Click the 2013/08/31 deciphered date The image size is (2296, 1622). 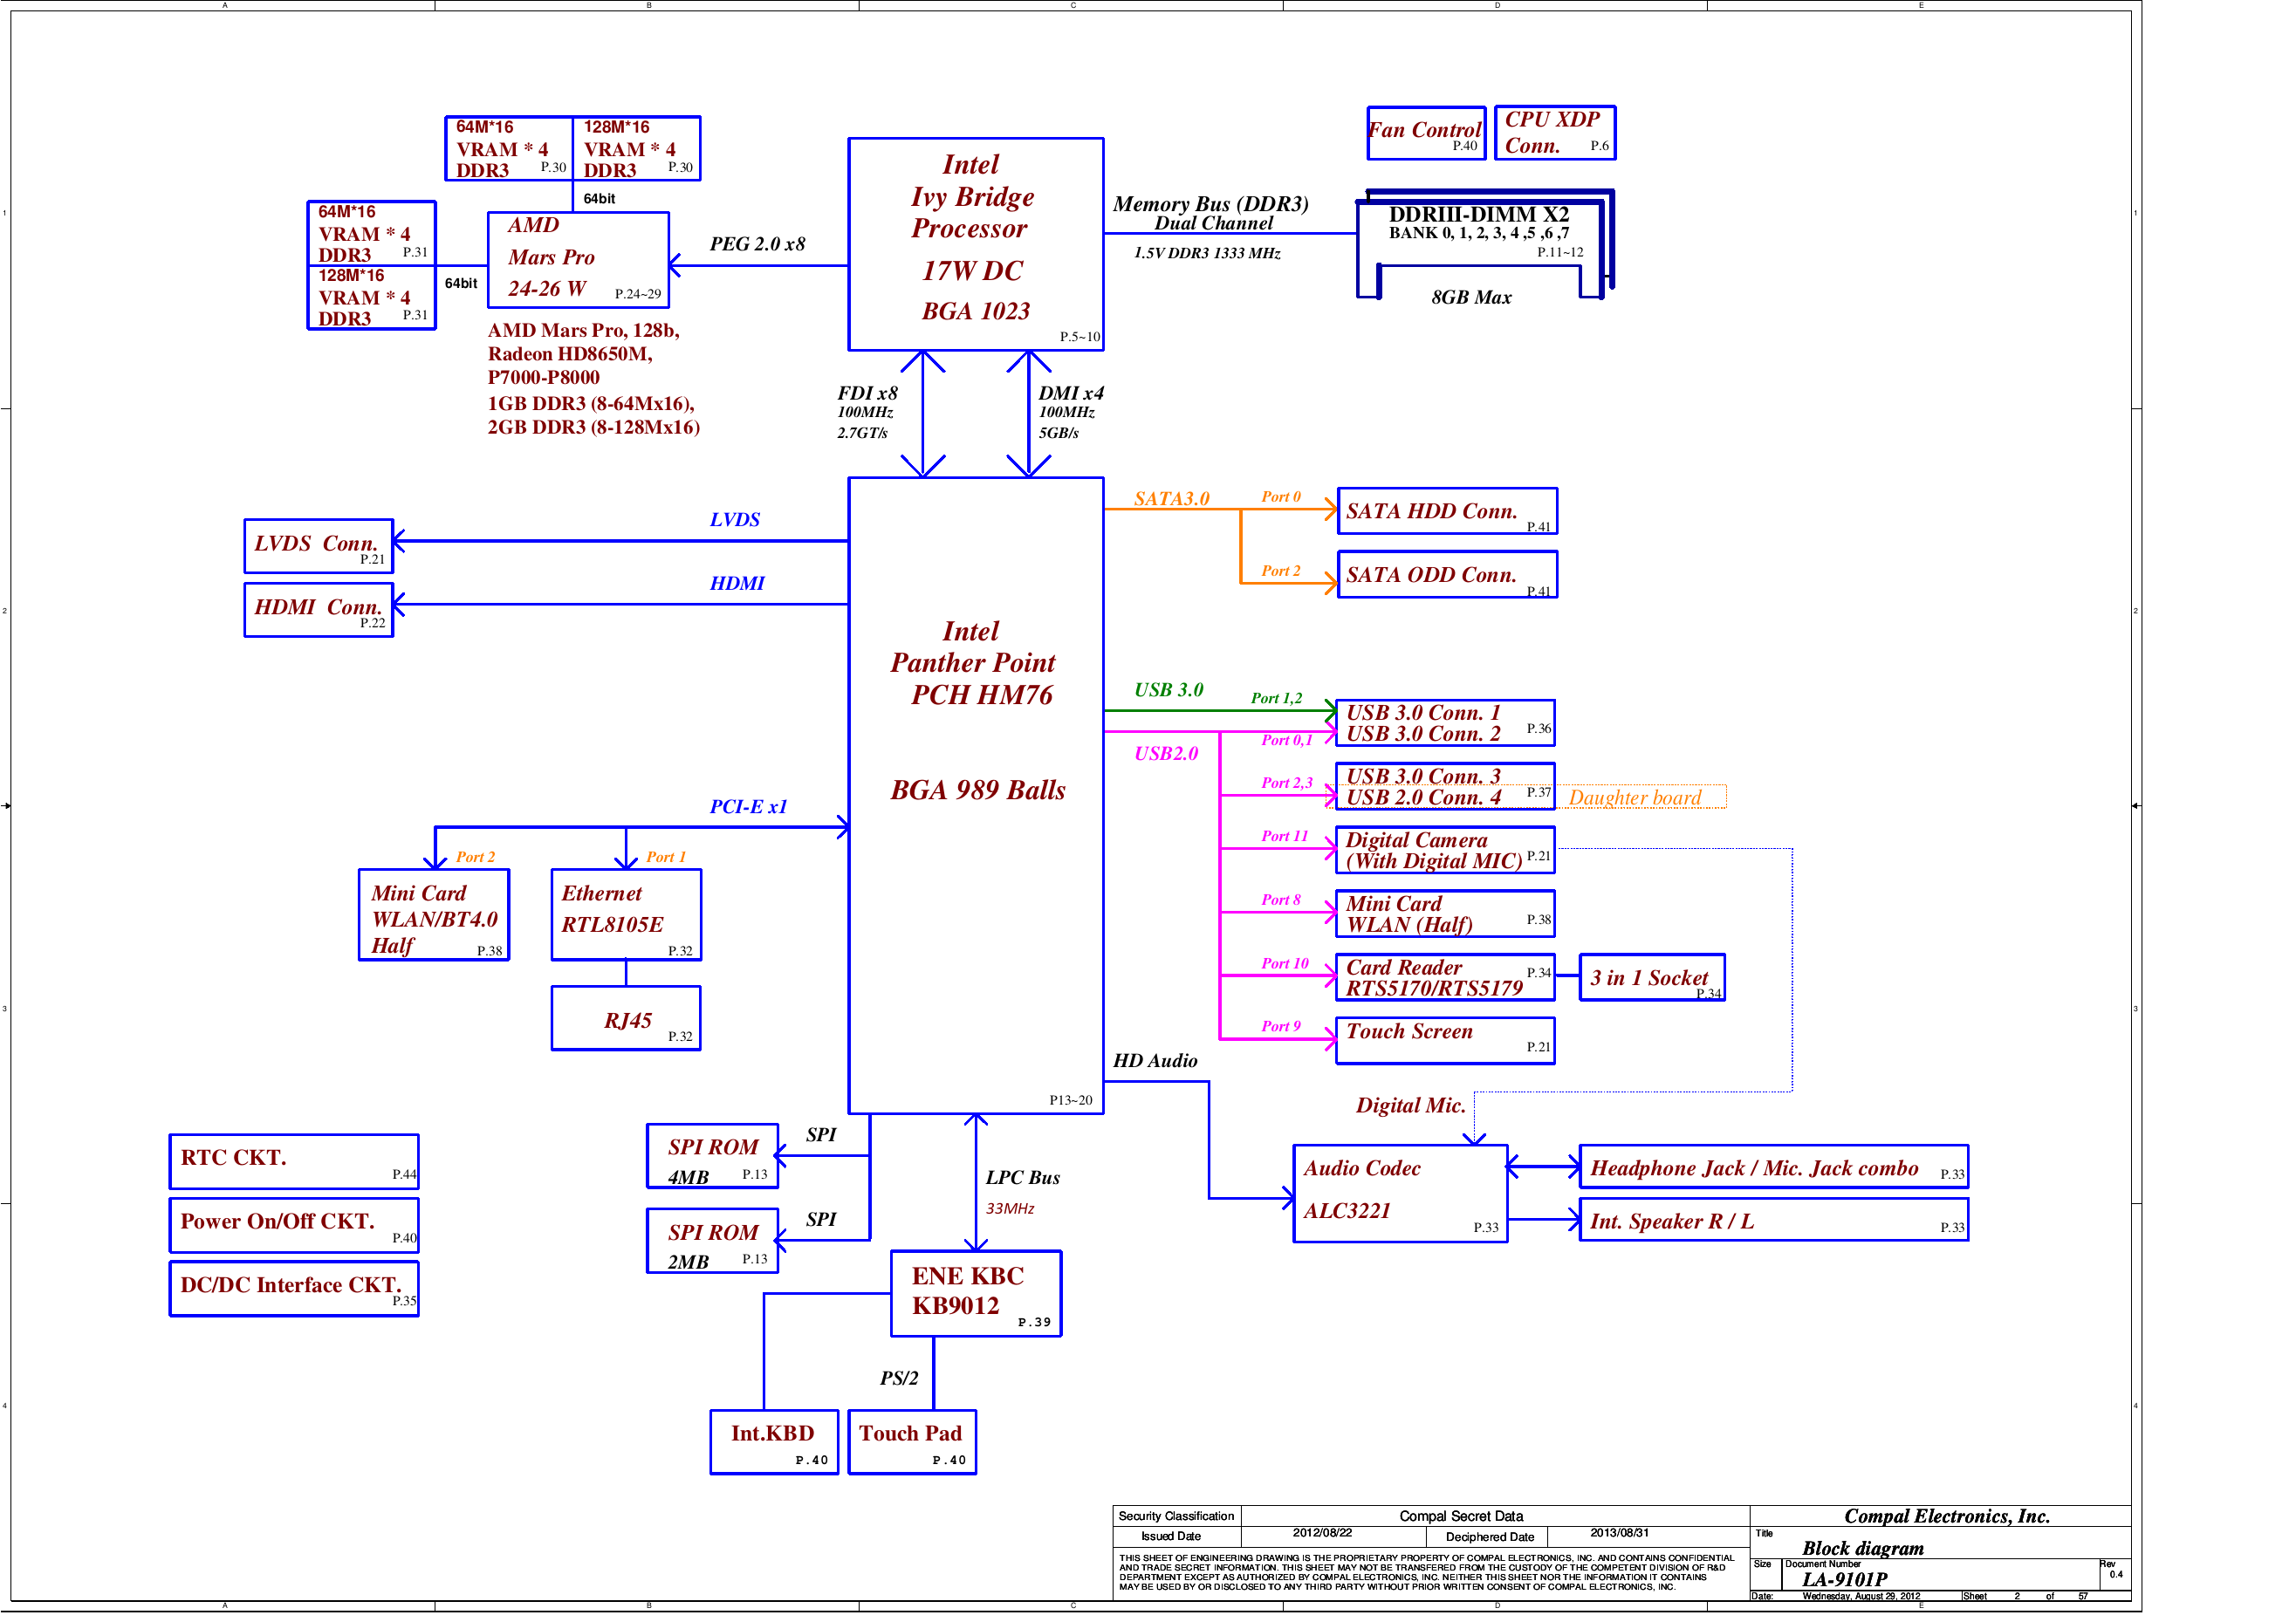(1619, 1533)
